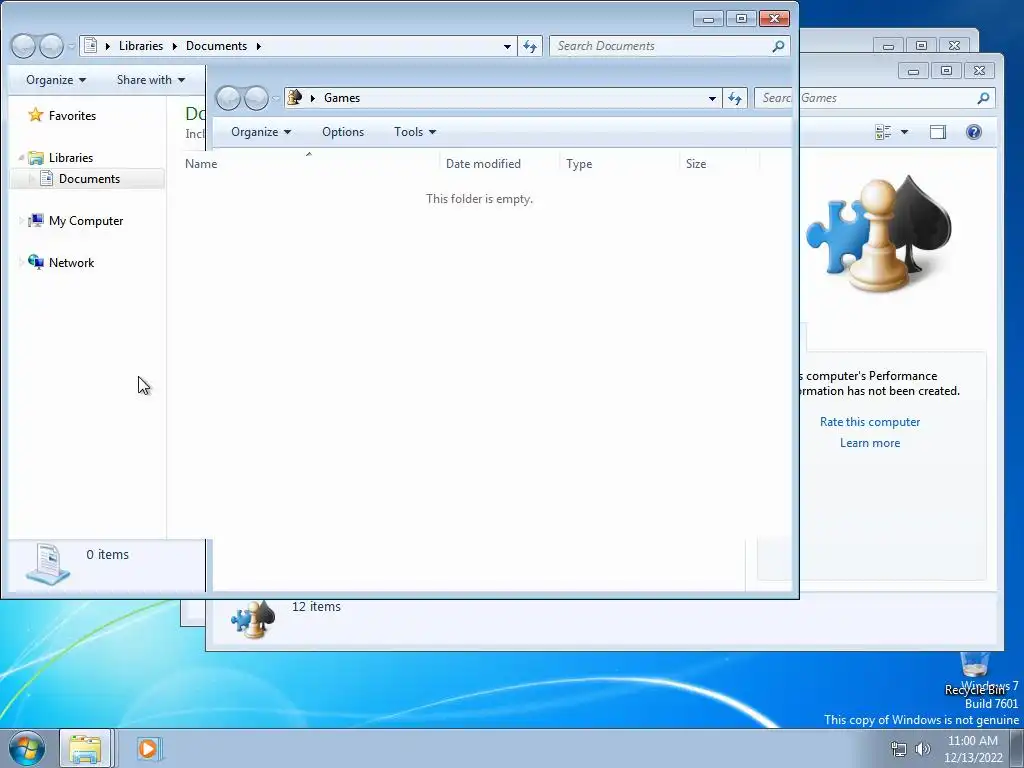1024x768 pixels.
Task: Refresh the Documents address bar
Action: coord(530,46)
